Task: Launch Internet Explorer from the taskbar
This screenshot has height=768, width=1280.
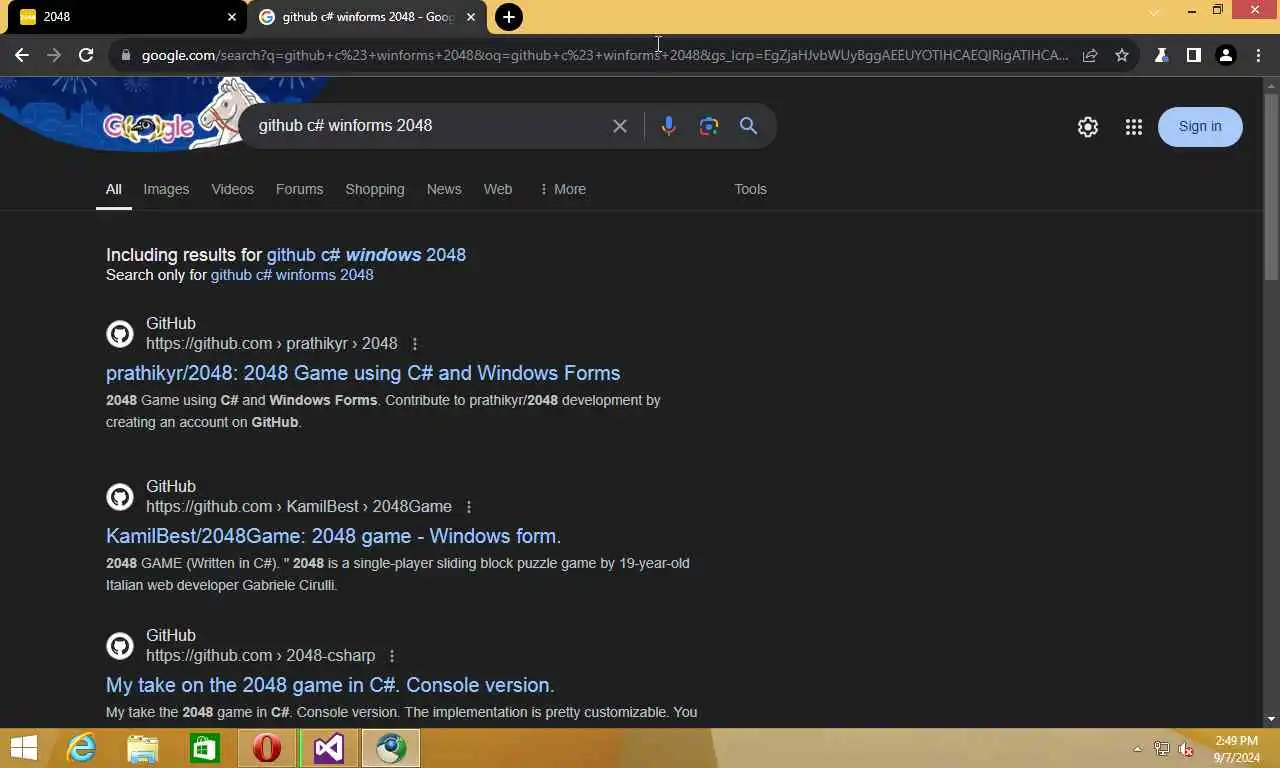Action: pyautogui.click(x=81, y=748)
